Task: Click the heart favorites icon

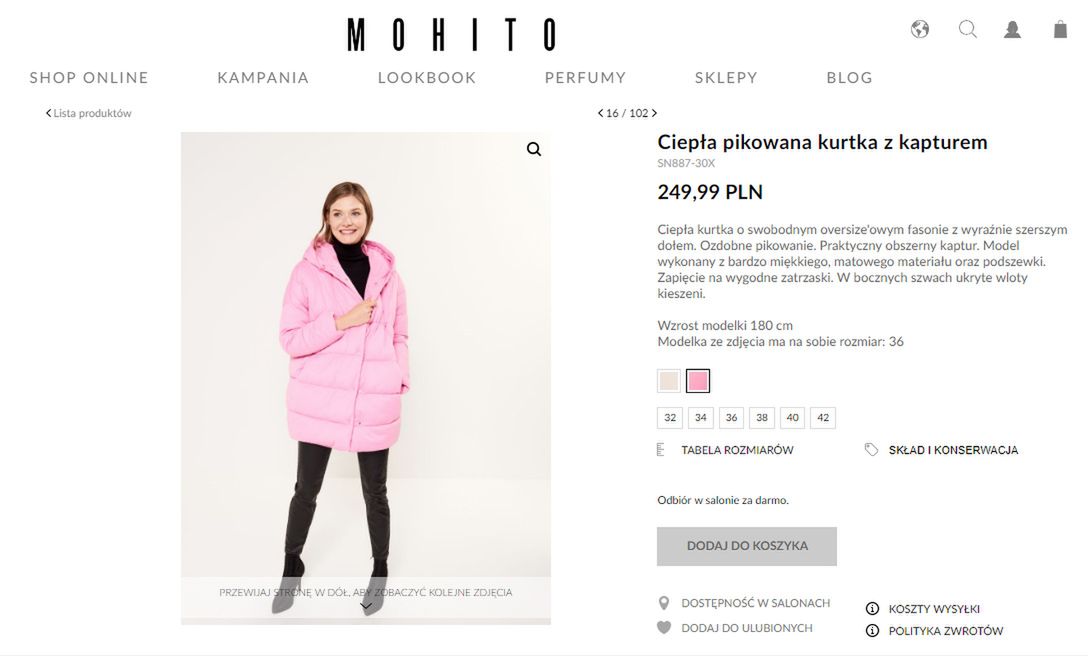Action: pyautogui.click(x=664, y=628)
